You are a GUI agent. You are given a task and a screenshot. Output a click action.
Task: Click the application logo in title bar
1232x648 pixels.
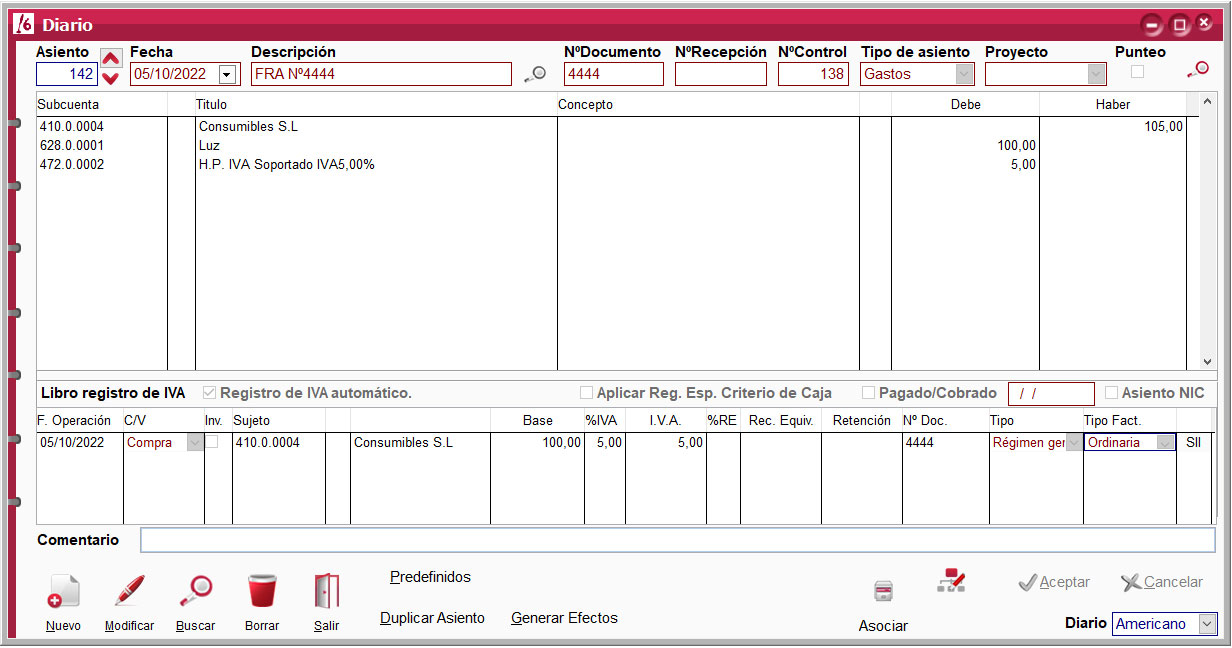tap(24, 24)
